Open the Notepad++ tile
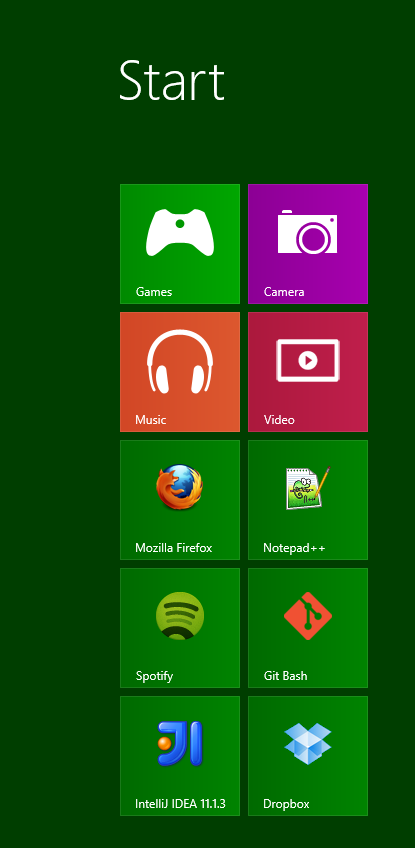 pyautogui.click(x=308, y=500)
